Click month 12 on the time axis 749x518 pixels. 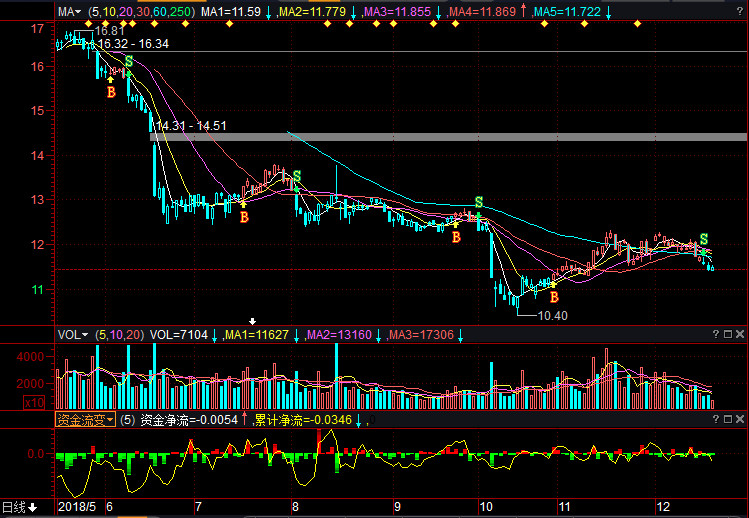click(x=663, y=507)
